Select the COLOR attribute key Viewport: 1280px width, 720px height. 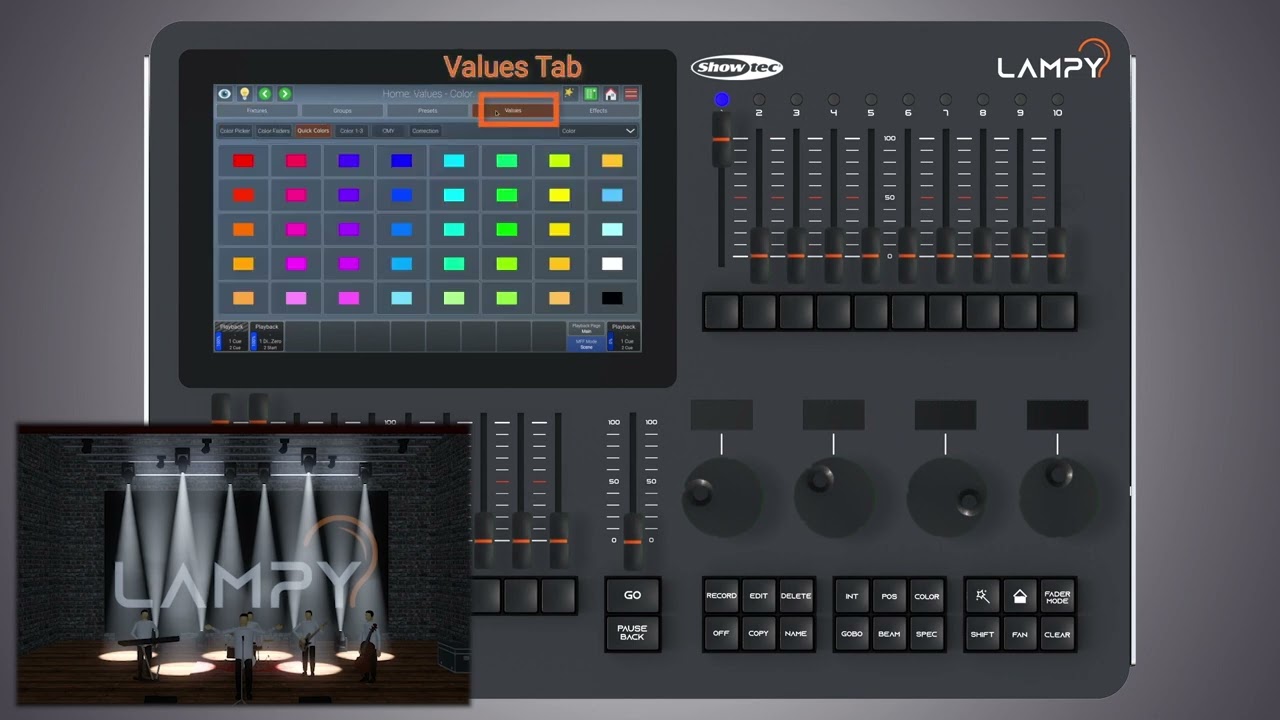tap(927, 596)
